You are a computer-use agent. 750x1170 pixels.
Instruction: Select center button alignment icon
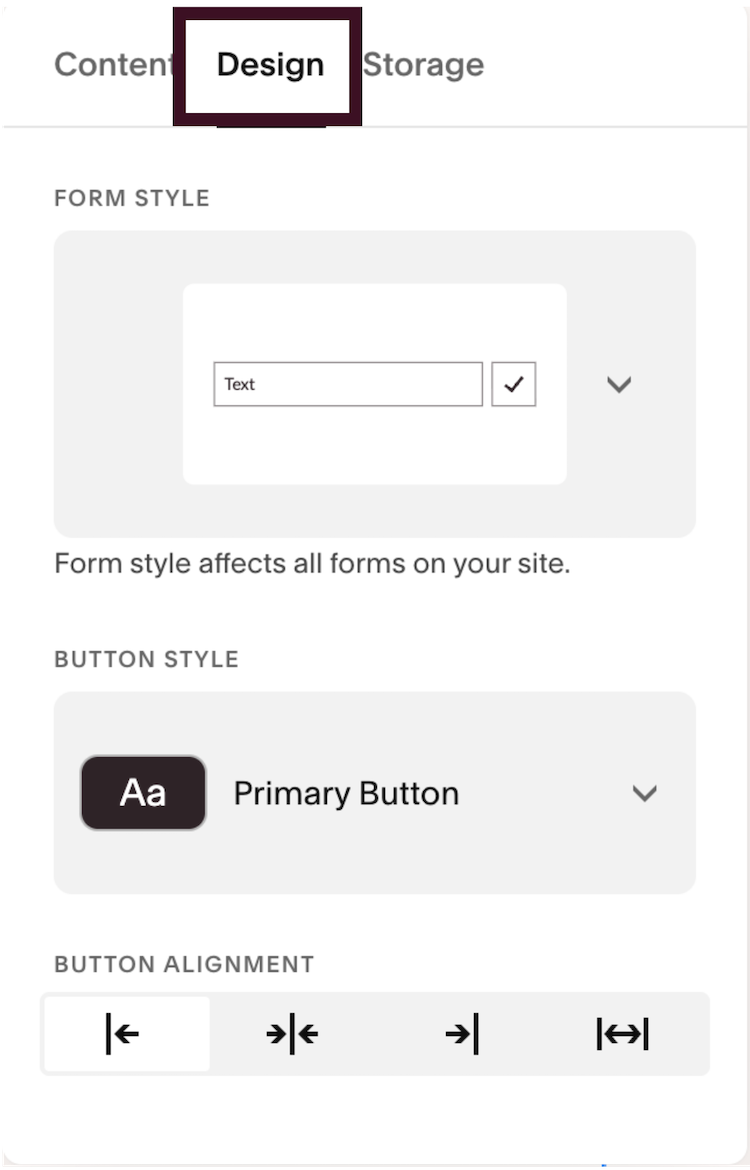coord(292,1033)
